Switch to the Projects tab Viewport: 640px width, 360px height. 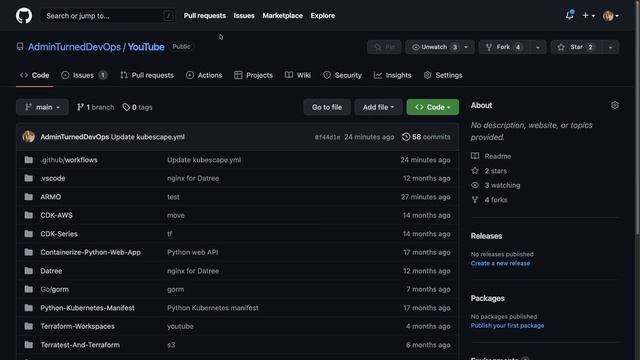[253, 75]
